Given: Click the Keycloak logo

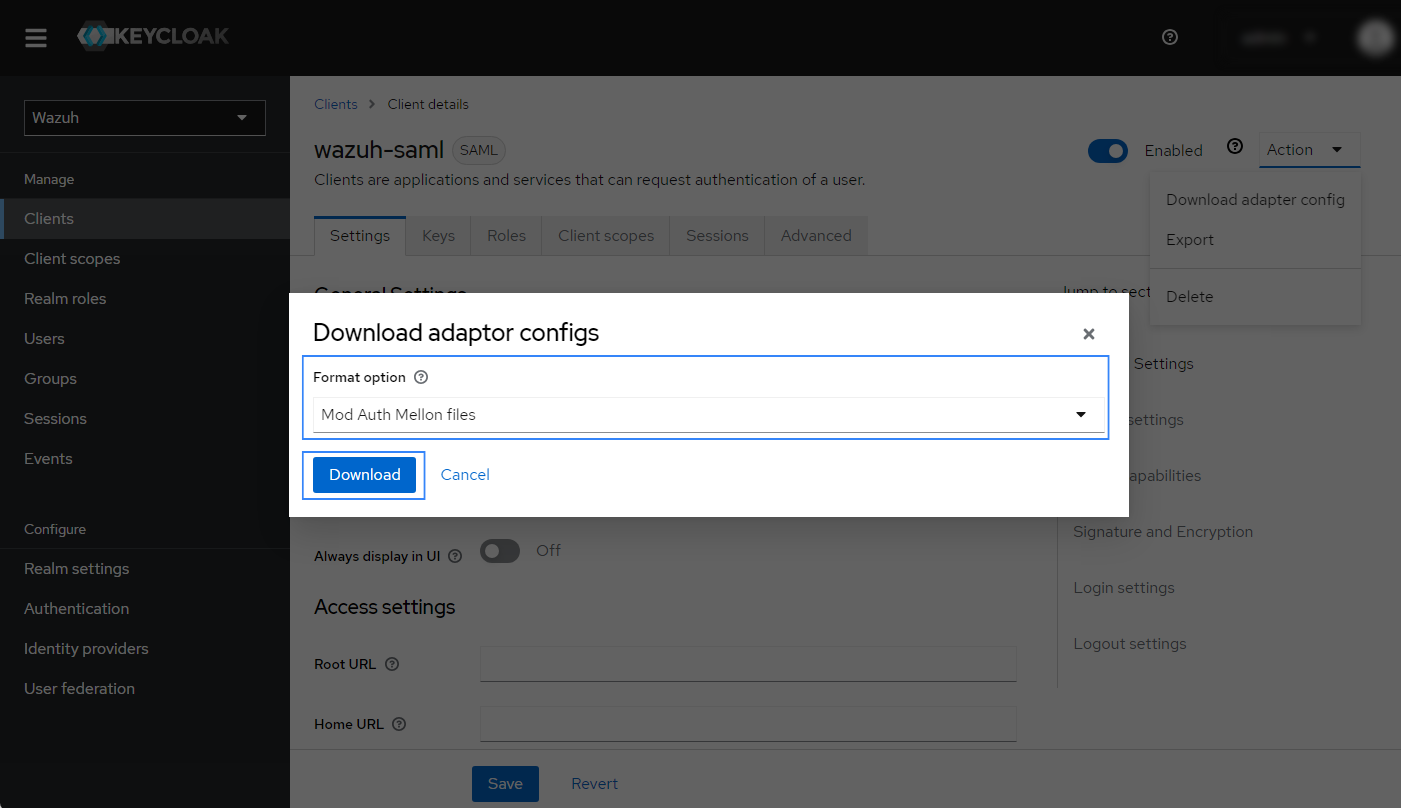Looking at the screenshot, I should coord(153,37).
